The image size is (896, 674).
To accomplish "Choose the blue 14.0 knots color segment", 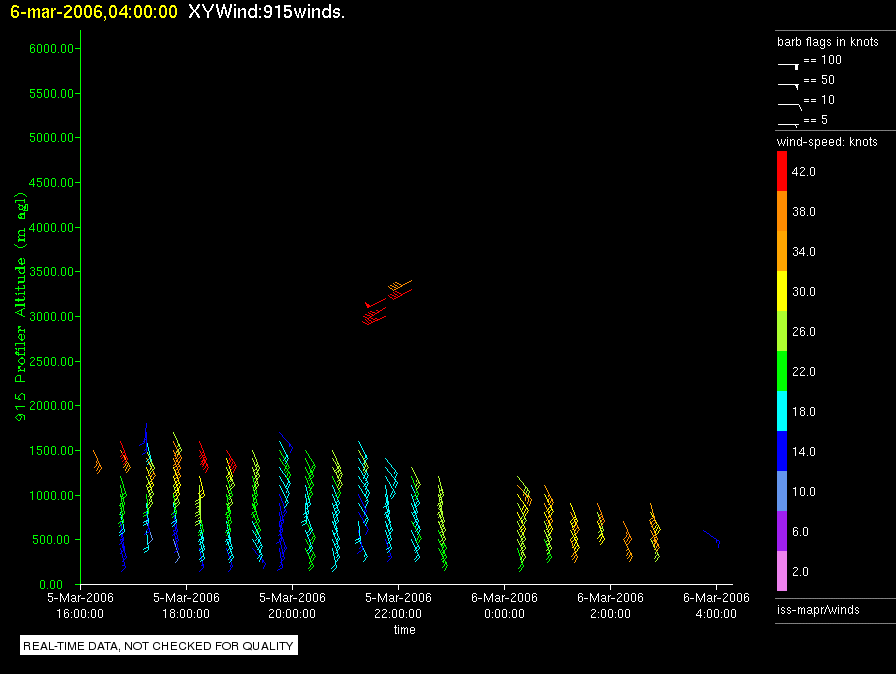I will click(x=782, y=452).
